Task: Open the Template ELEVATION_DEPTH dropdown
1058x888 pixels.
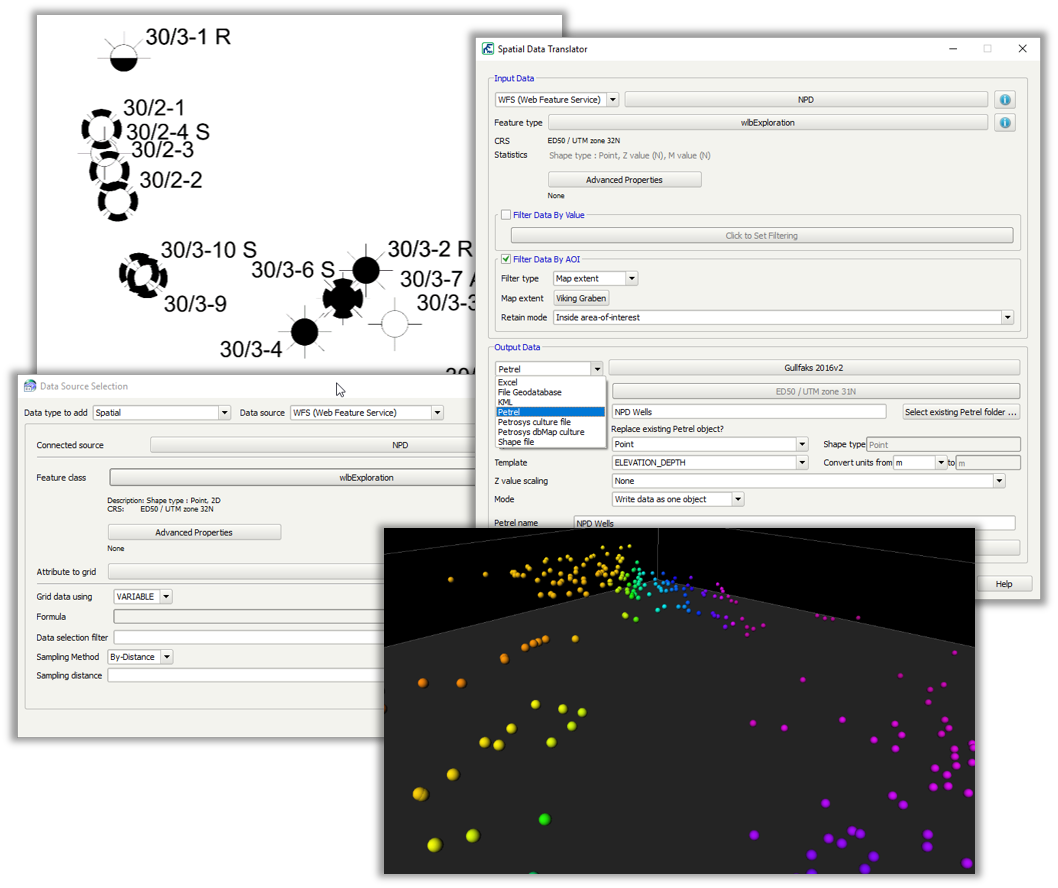Action: (x=801, y=463)
